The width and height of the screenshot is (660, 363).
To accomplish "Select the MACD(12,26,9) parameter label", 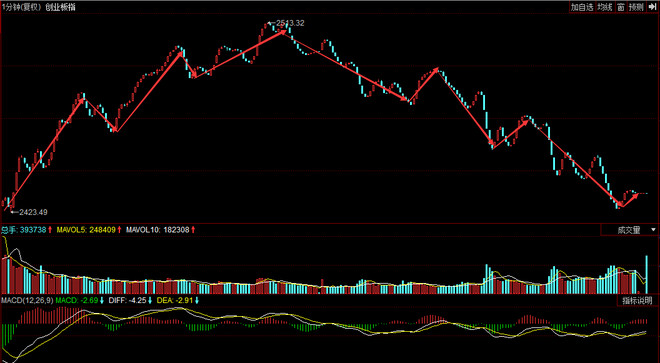I will pyautogui.click(x=27, y=301).
